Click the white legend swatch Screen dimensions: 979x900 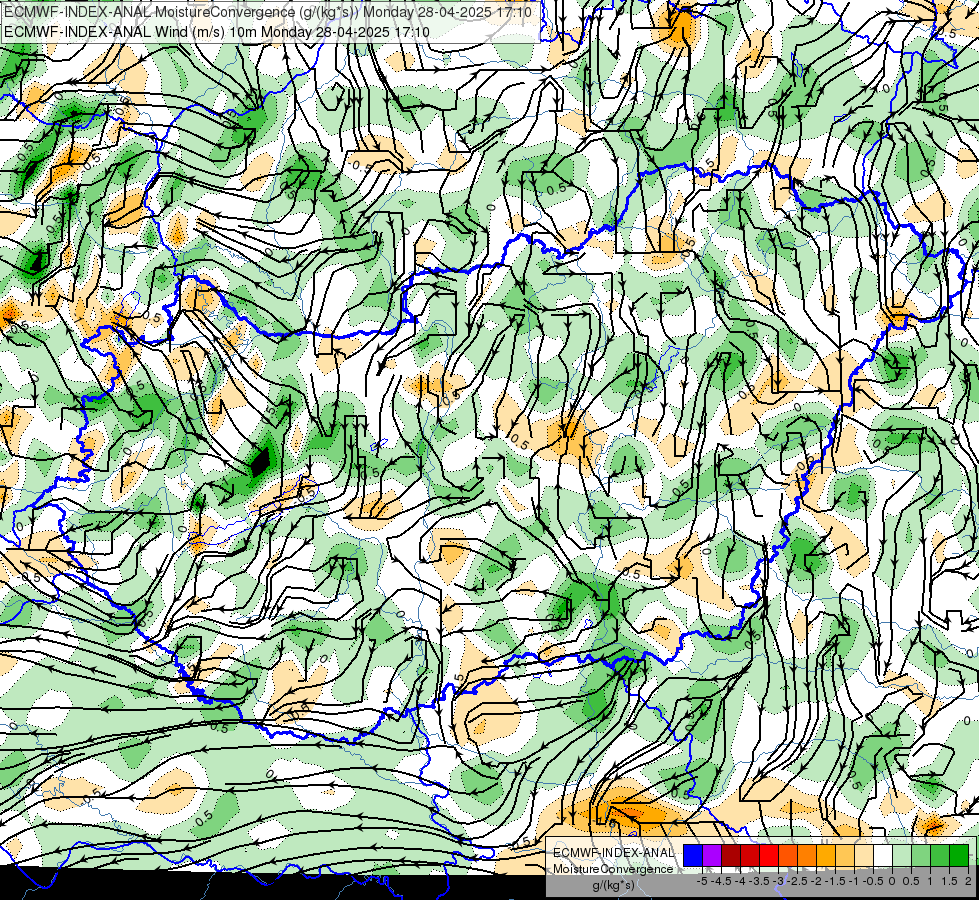(883, 856)
